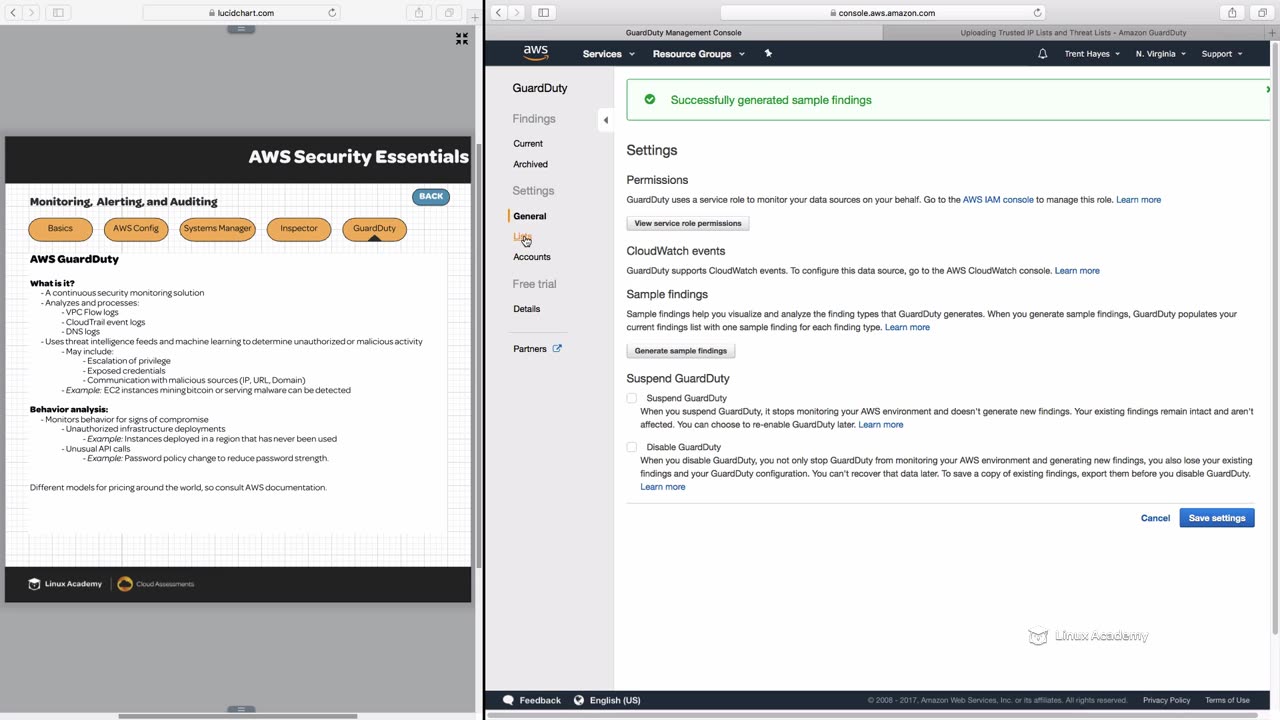
Task: Click the pin shortcut icon in AWS navbar
Action: [768, 53]
